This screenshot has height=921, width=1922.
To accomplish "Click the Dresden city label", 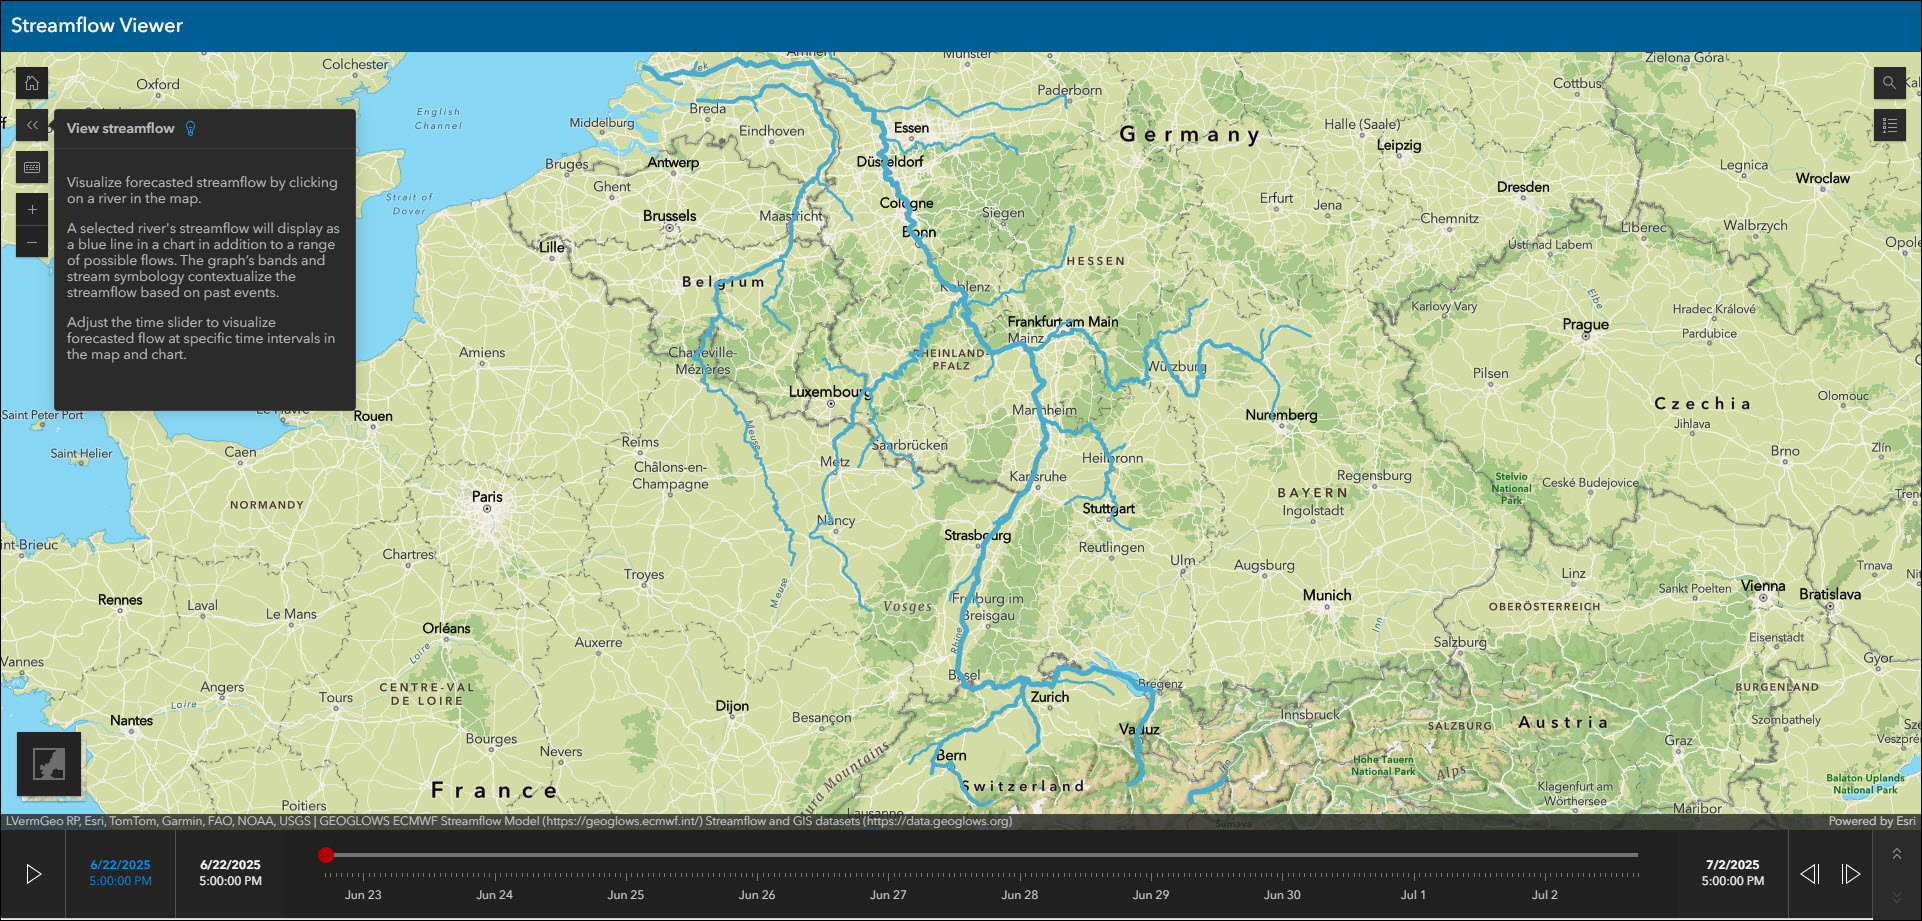I will point(1523,187).
